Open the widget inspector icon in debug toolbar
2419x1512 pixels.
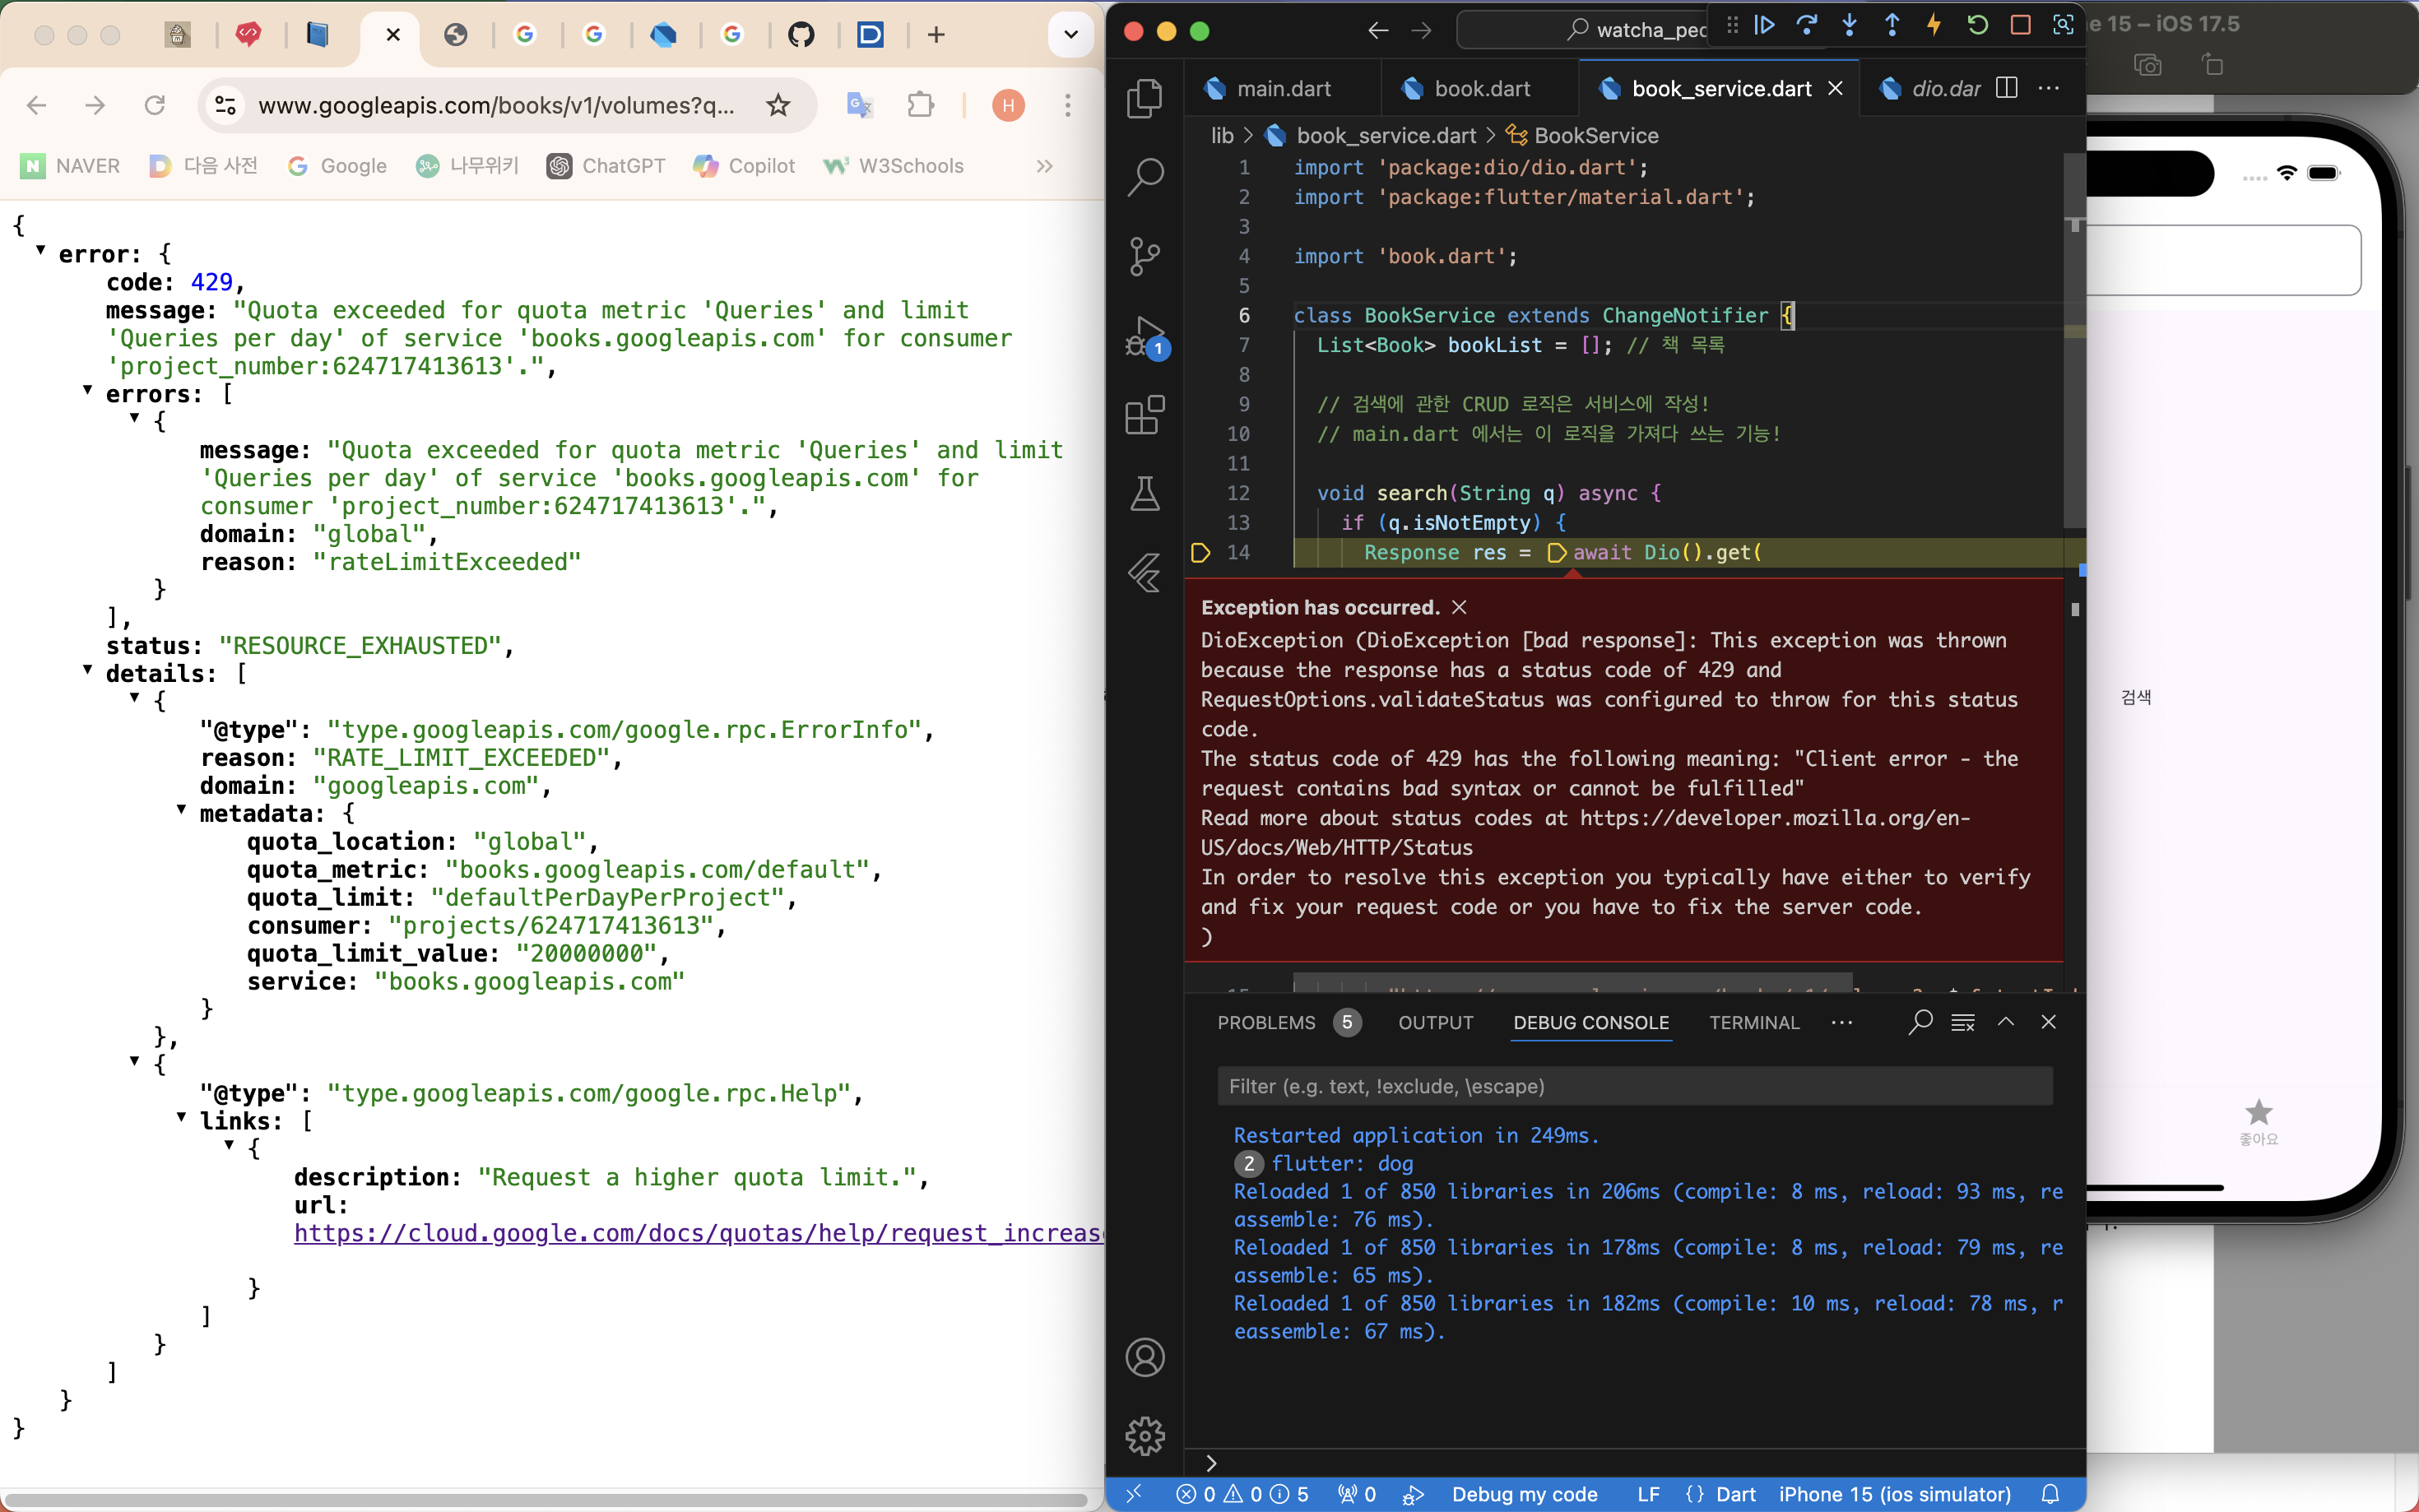[2062, 25]
